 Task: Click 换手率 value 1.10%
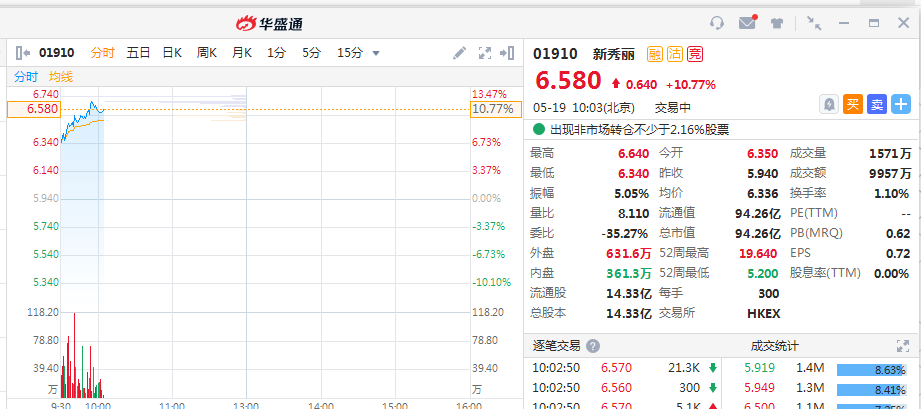893,193
